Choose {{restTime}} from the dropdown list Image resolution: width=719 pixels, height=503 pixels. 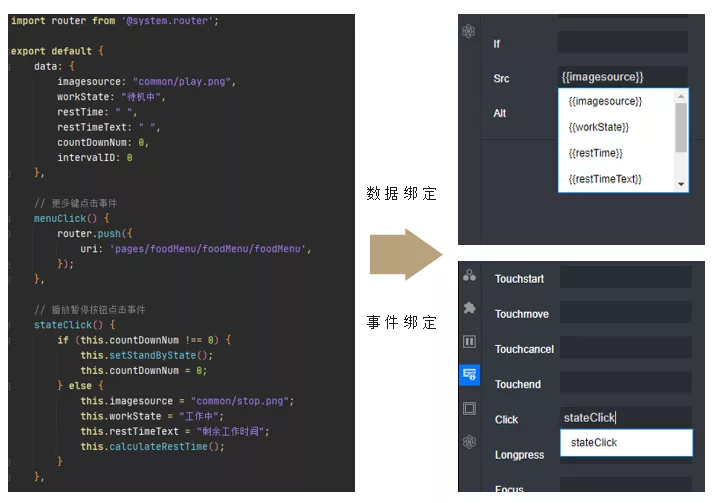click(595, 153)
